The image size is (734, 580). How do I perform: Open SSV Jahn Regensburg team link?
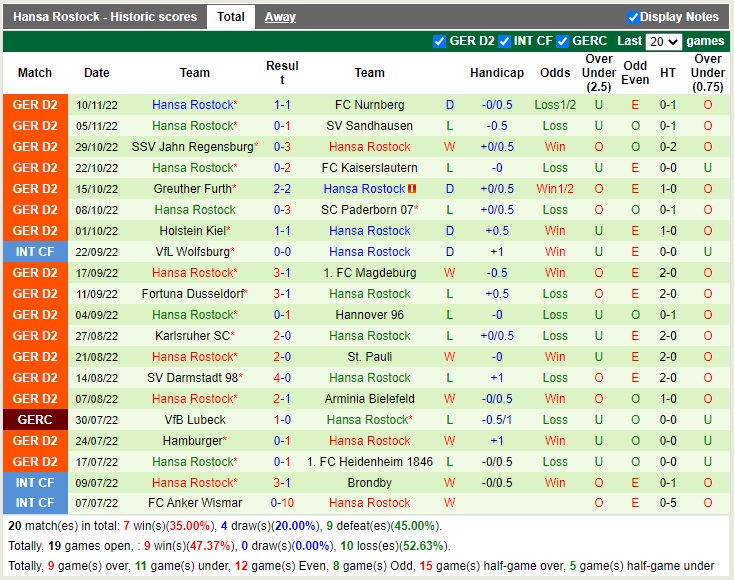click(x=194, y=147)
